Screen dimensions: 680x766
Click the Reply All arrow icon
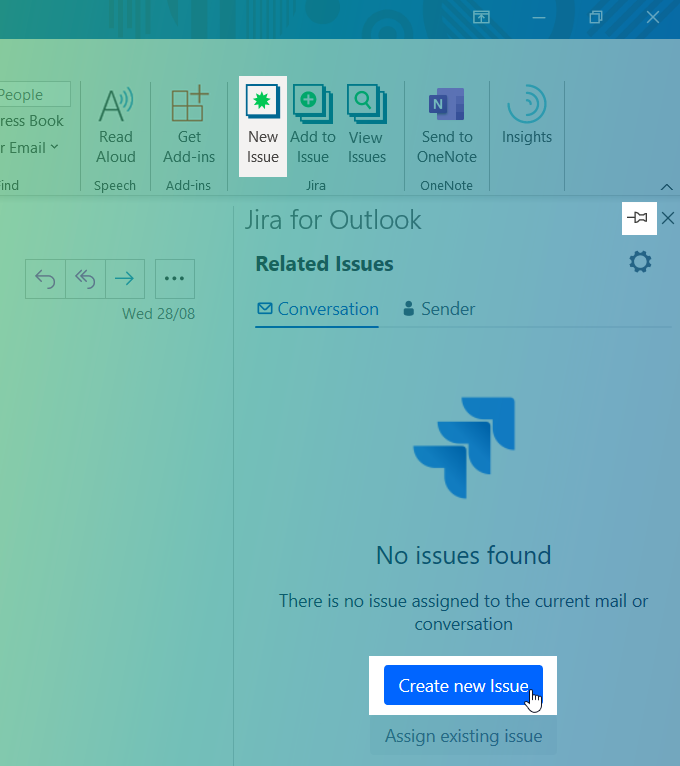(x=85, y=279)
